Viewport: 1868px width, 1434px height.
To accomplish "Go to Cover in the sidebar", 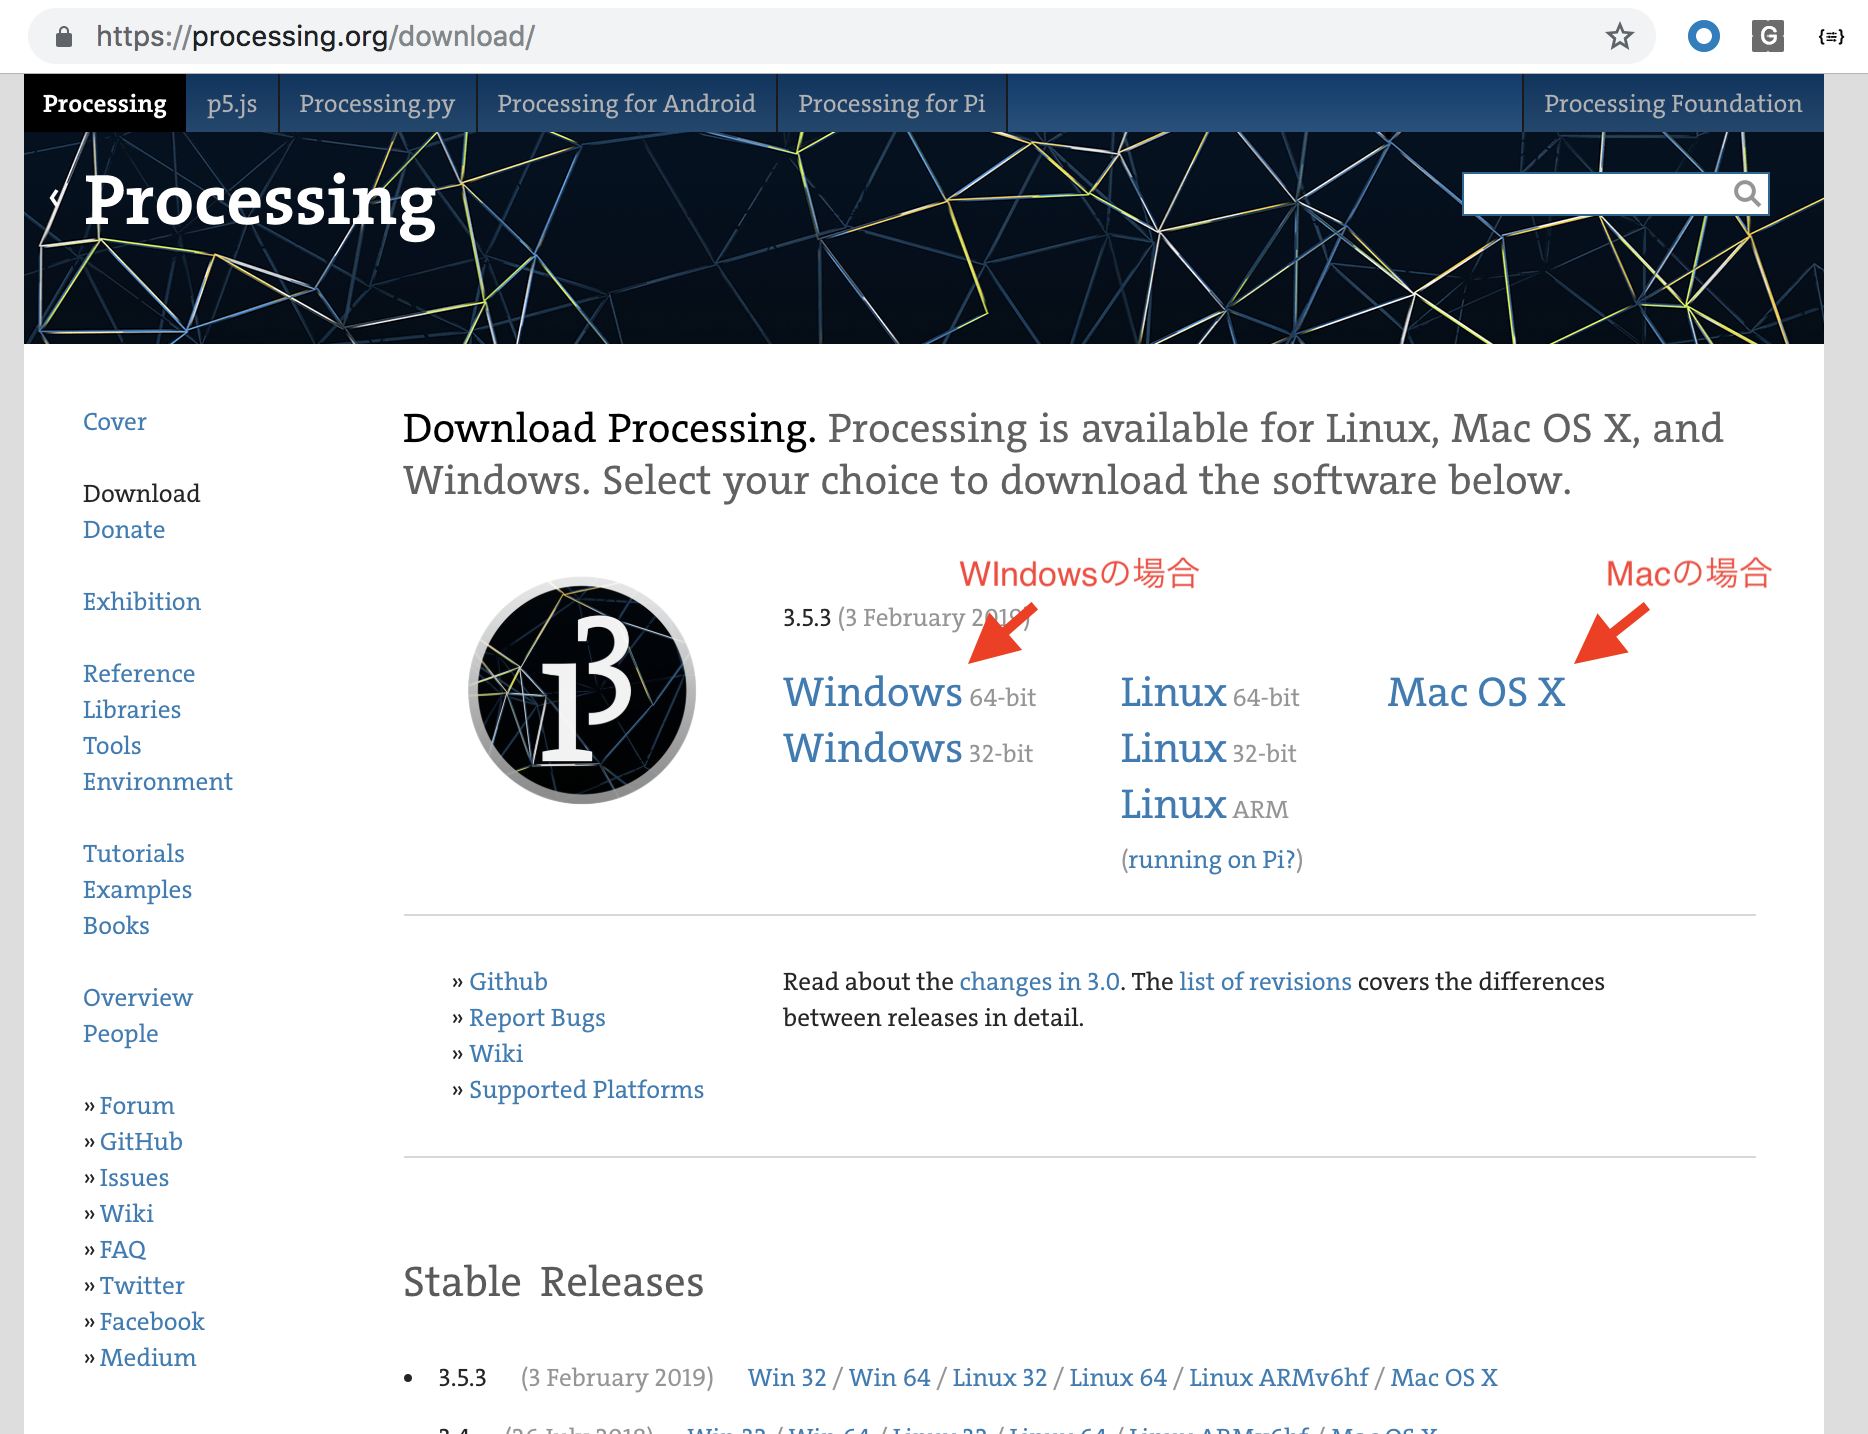I will (x=115, y=422).
